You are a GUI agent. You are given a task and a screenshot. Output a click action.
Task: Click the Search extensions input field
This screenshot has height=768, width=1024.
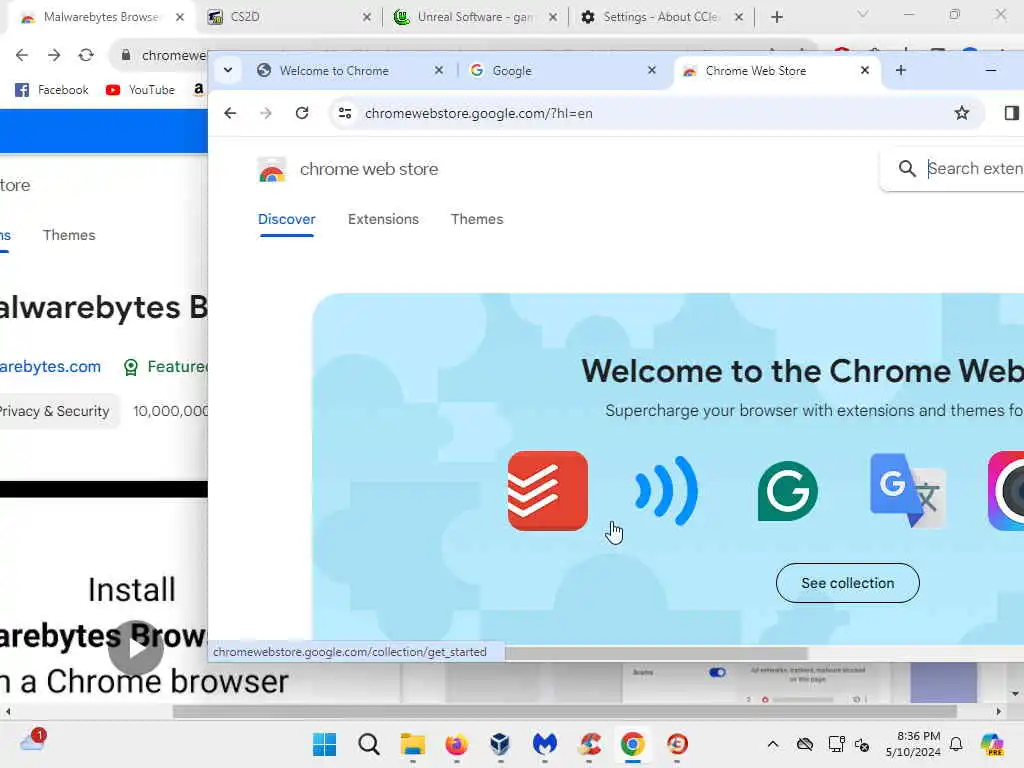tap(975, 168)
